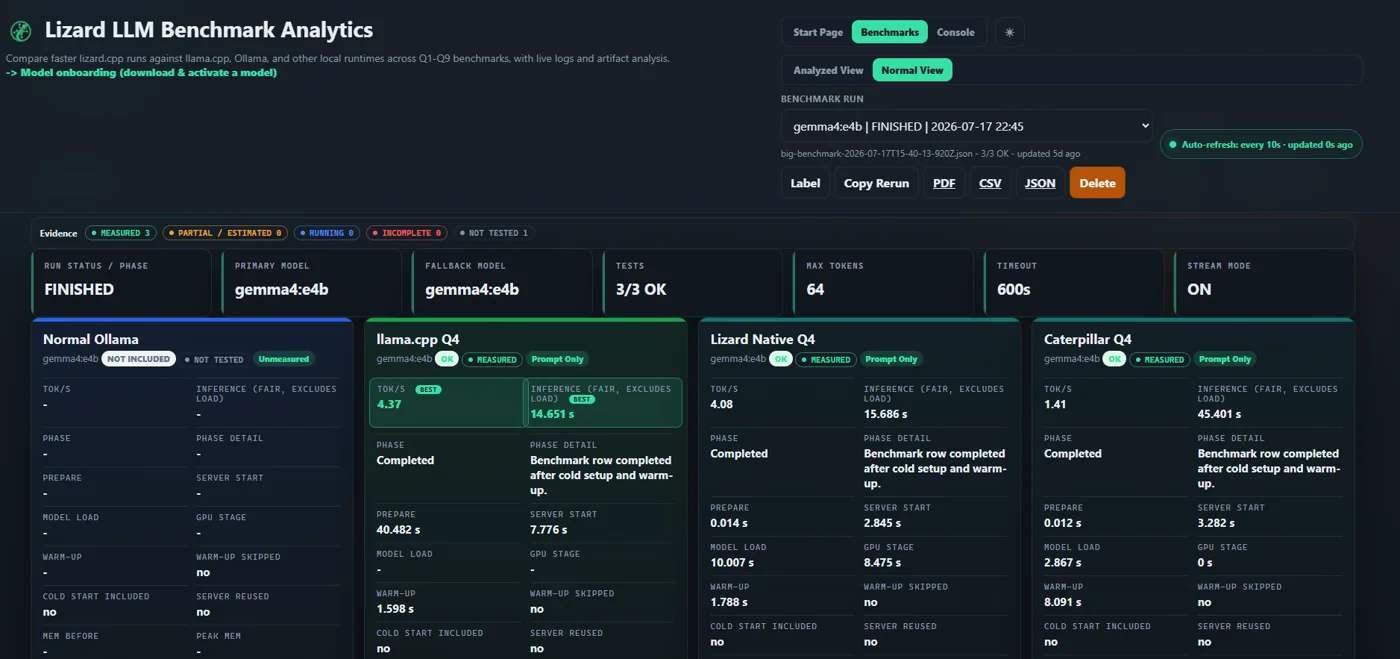Choose the INCOMPLETE 0 evidence badge

(x=406, y=233)
